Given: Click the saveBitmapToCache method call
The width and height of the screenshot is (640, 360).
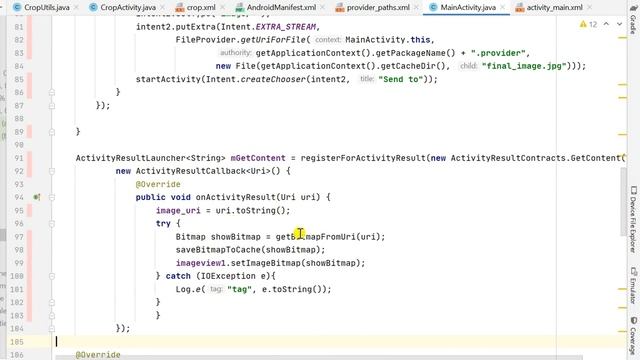Looking at the screenshot, I should (x=218, y=250).
